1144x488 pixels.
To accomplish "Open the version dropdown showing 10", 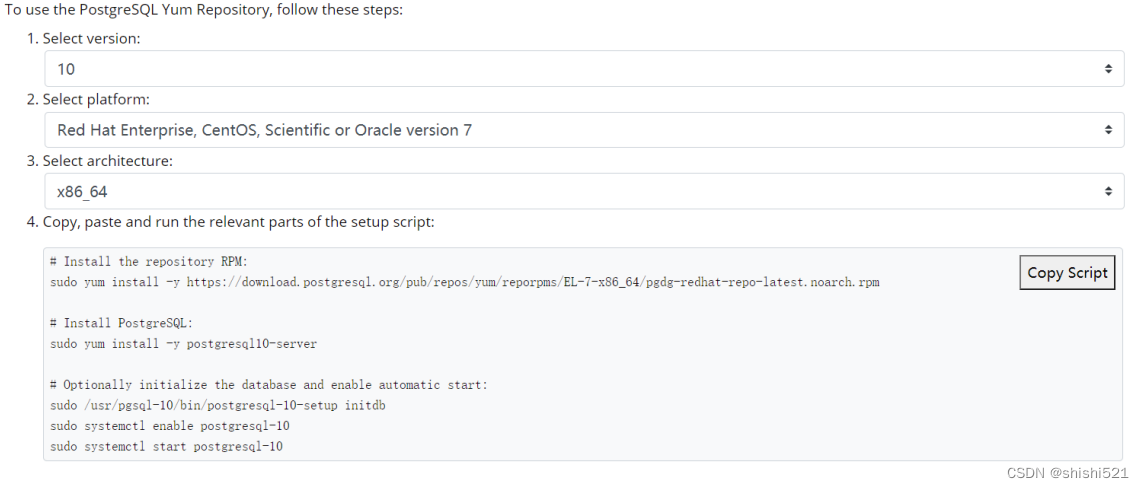I will click(x=584, y=69).
